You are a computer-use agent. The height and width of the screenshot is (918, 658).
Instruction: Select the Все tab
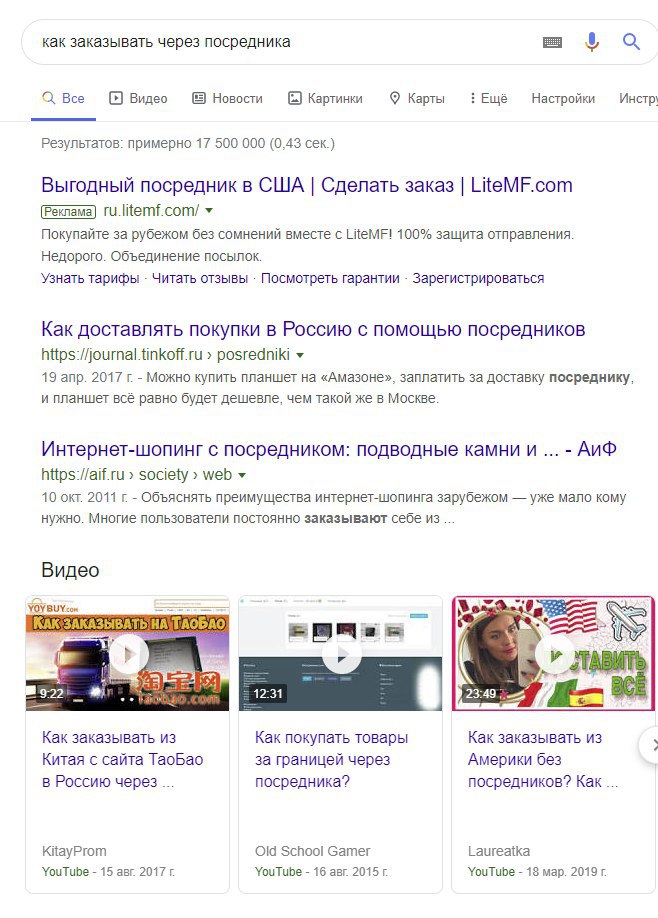click(x=63, y=98)
